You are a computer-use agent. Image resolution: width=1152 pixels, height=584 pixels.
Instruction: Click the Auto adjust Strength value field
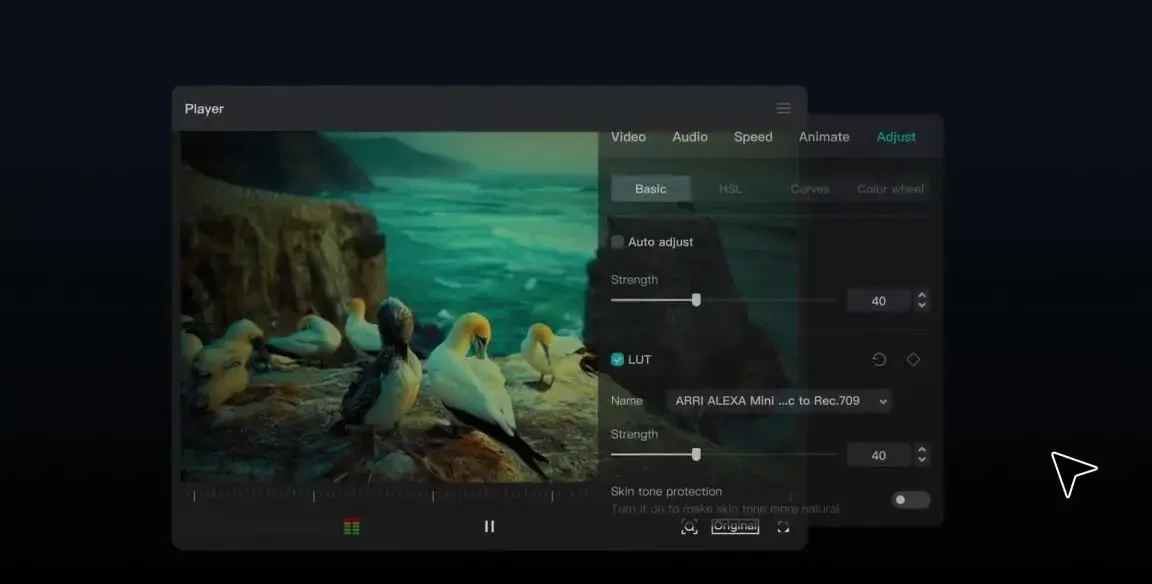pos(878,300)
